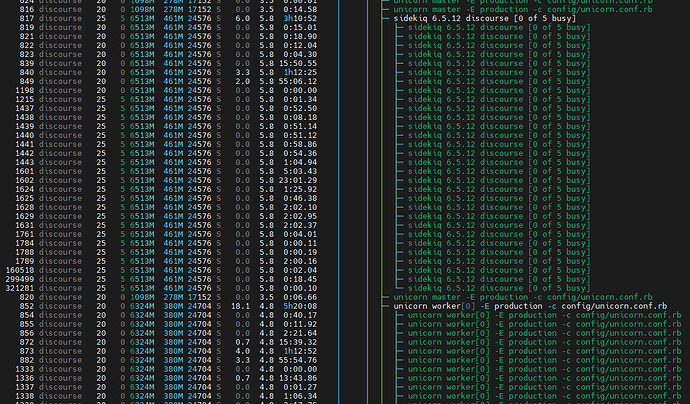Image resolution: width=690 pixels, height=404 pixels.
Task: Click PID 1788 in the process list
Action: [x=25, y=252]
